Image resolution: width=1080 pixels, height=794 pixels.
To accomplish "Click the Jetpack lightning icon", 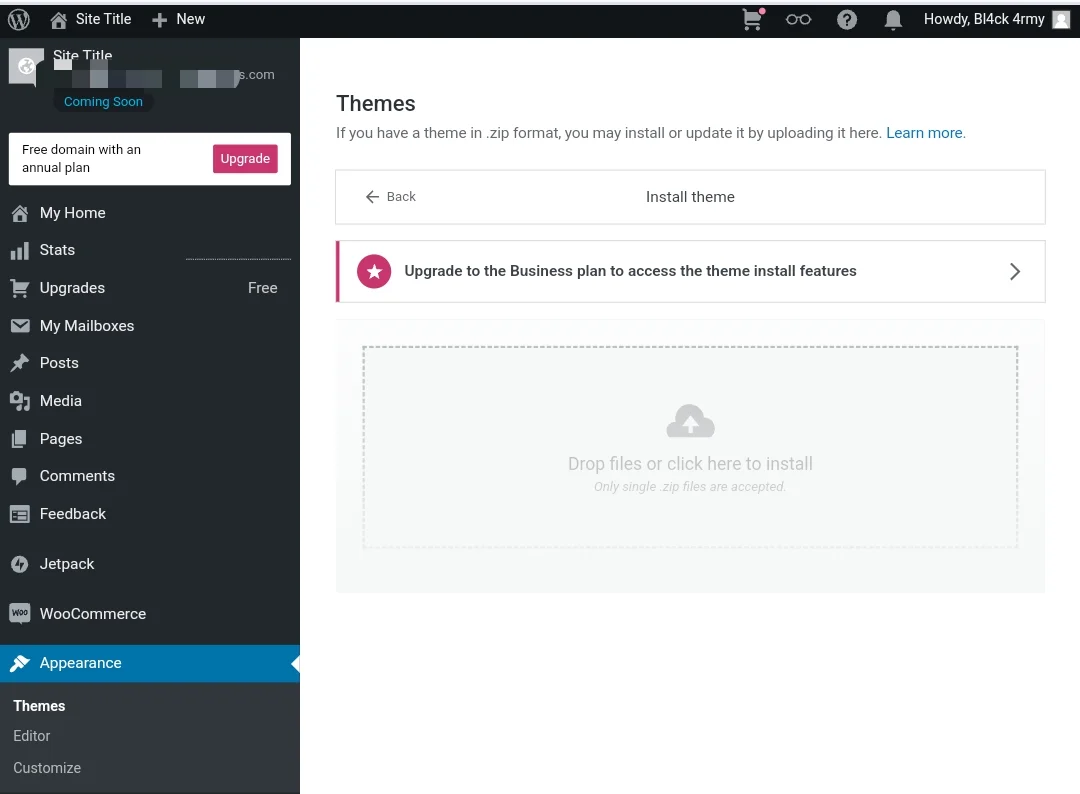I will [20, 565].
